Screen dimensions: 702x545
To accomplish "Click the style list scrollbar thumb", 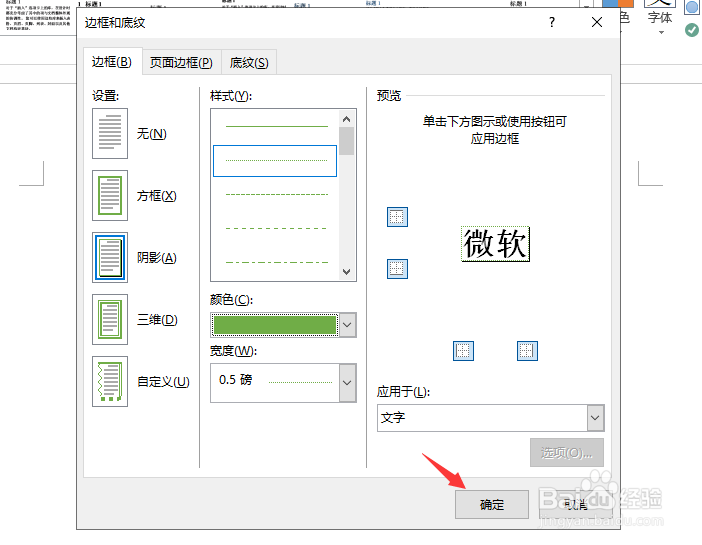I will pyautogui.click(x=347, y=141).
